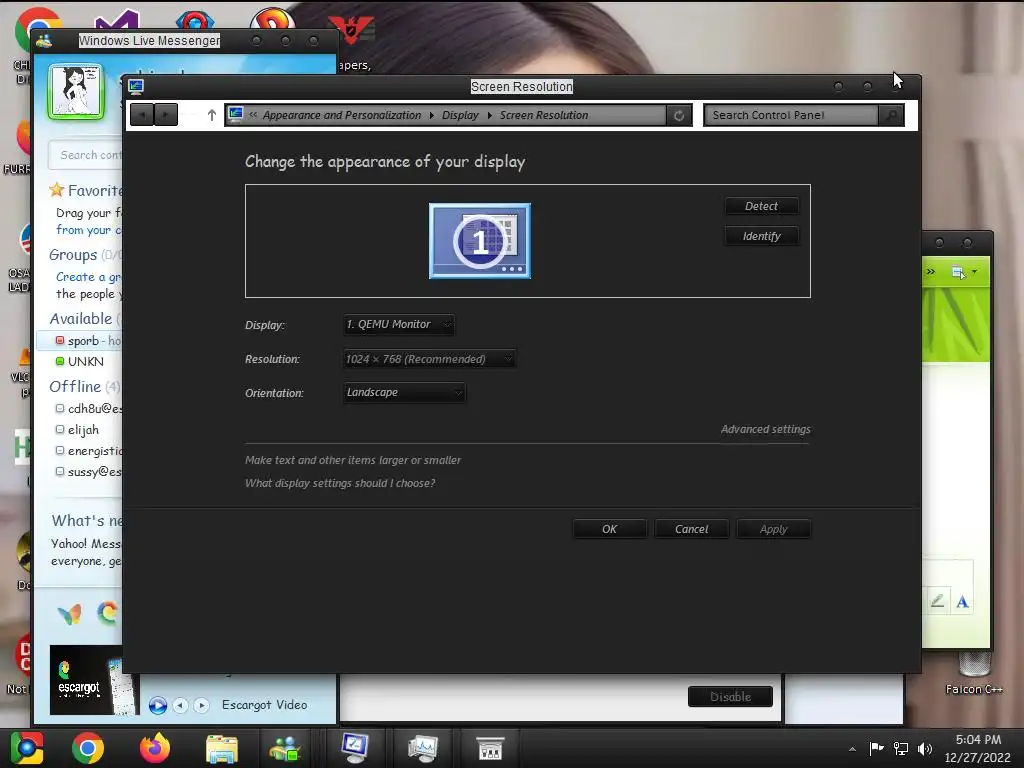Image resolution: width=1024 pixels, height=768 pixels.
Task: Select offline contact energistic
Action: pos(88,451)
